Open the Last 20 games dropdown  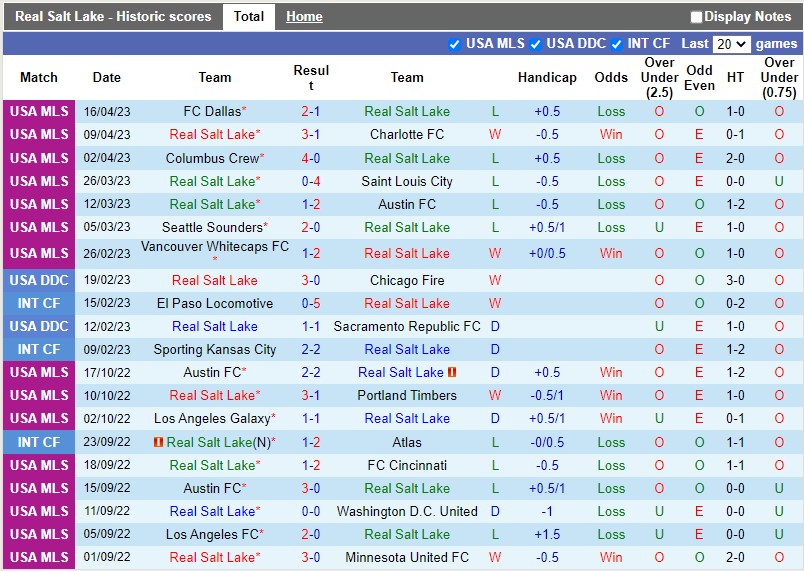tap(731, 44)
